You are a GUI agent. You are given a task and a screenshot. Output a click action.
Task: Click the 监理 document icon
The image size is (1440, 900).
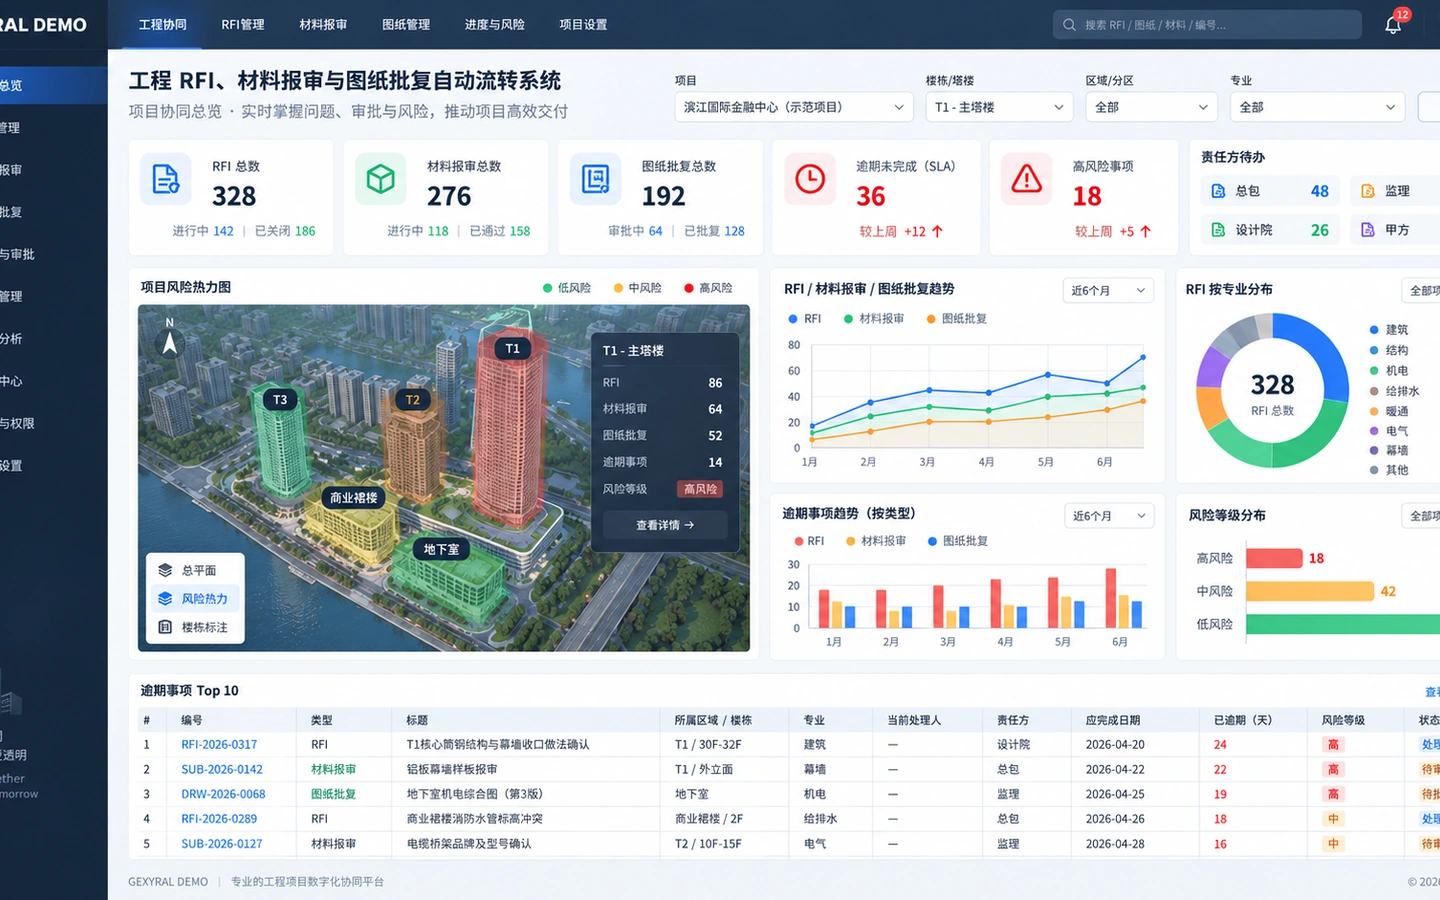click(x=1368, y=191)
